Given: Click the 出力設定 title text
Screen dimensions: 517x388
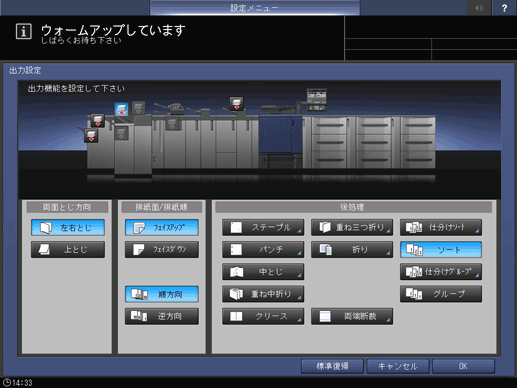Looking at the screenshot, I should pos(25,70).
